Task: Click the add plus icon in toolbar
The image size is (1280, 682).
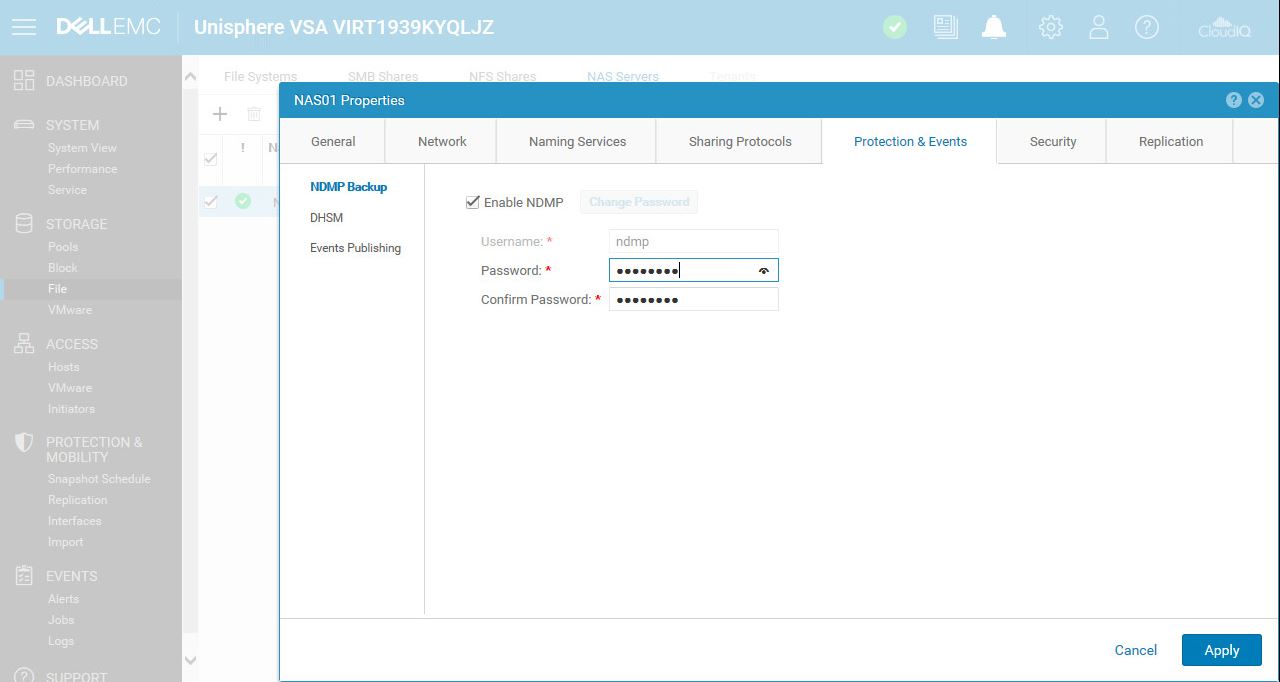Action: click(x=220, y=114)
